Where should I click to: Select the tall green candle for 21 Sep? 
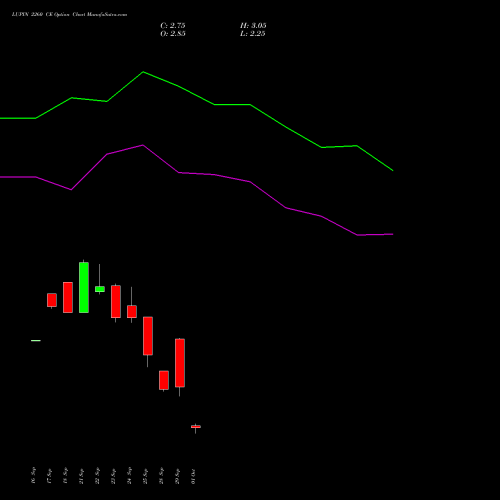tap(84, 287)
